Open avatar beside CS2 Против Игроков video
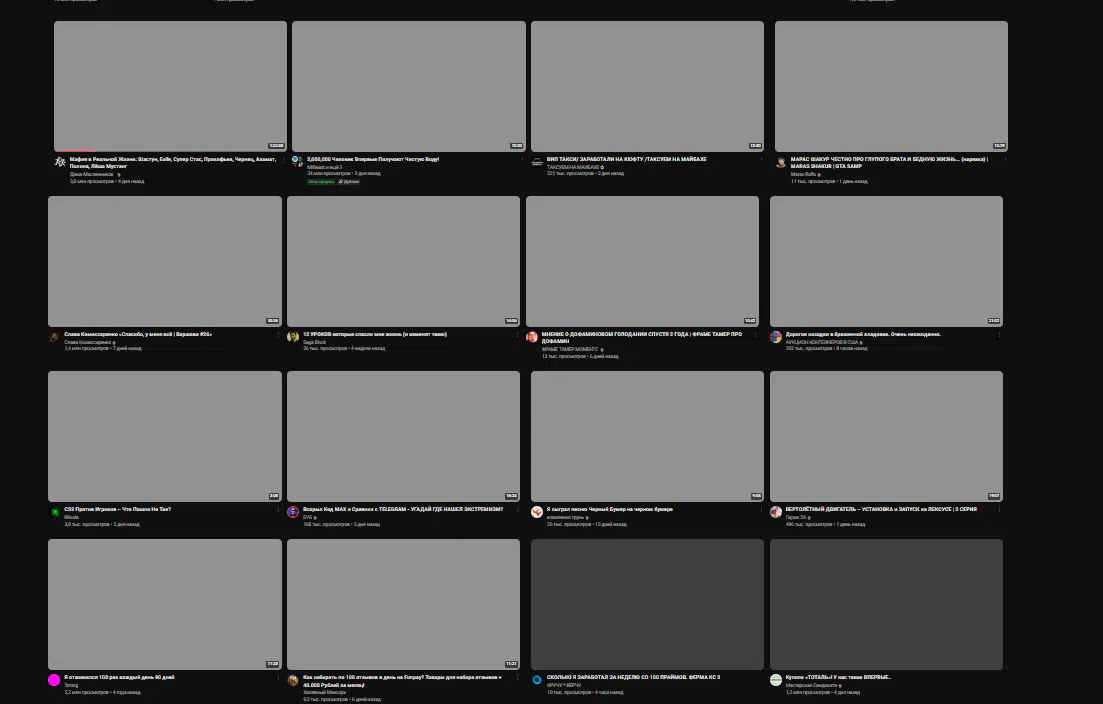The height and width of the screenshot is (704, 1103). click(x=53, y=512)
